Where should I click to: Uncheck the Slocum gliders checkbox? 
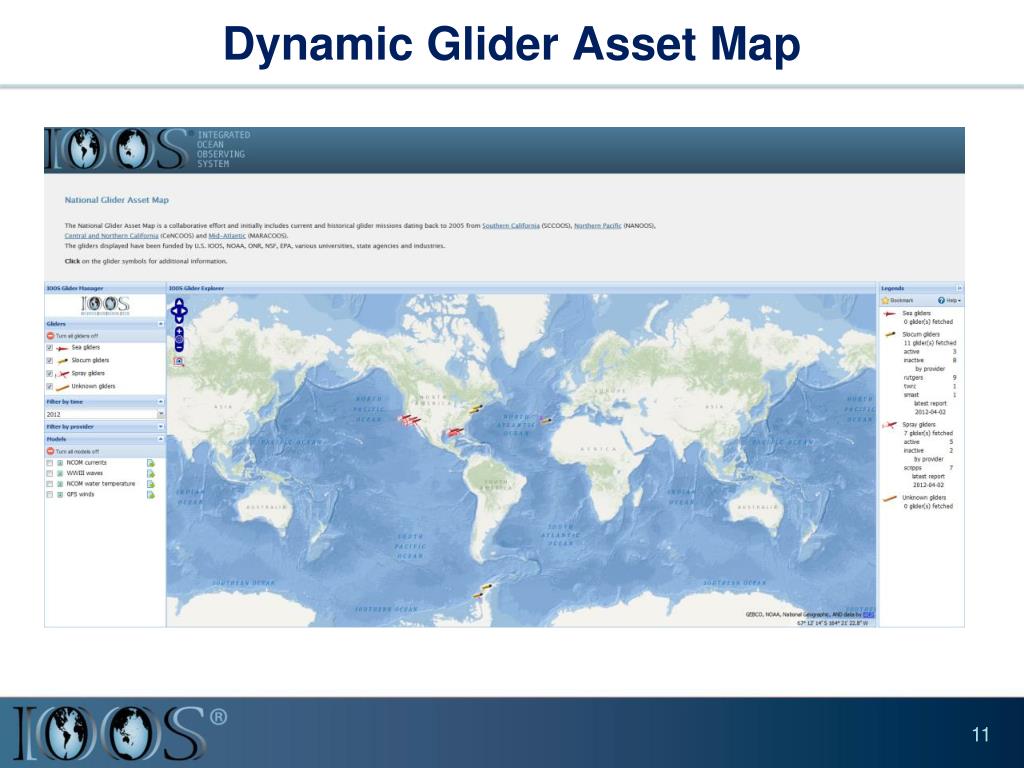coord(50,361)
